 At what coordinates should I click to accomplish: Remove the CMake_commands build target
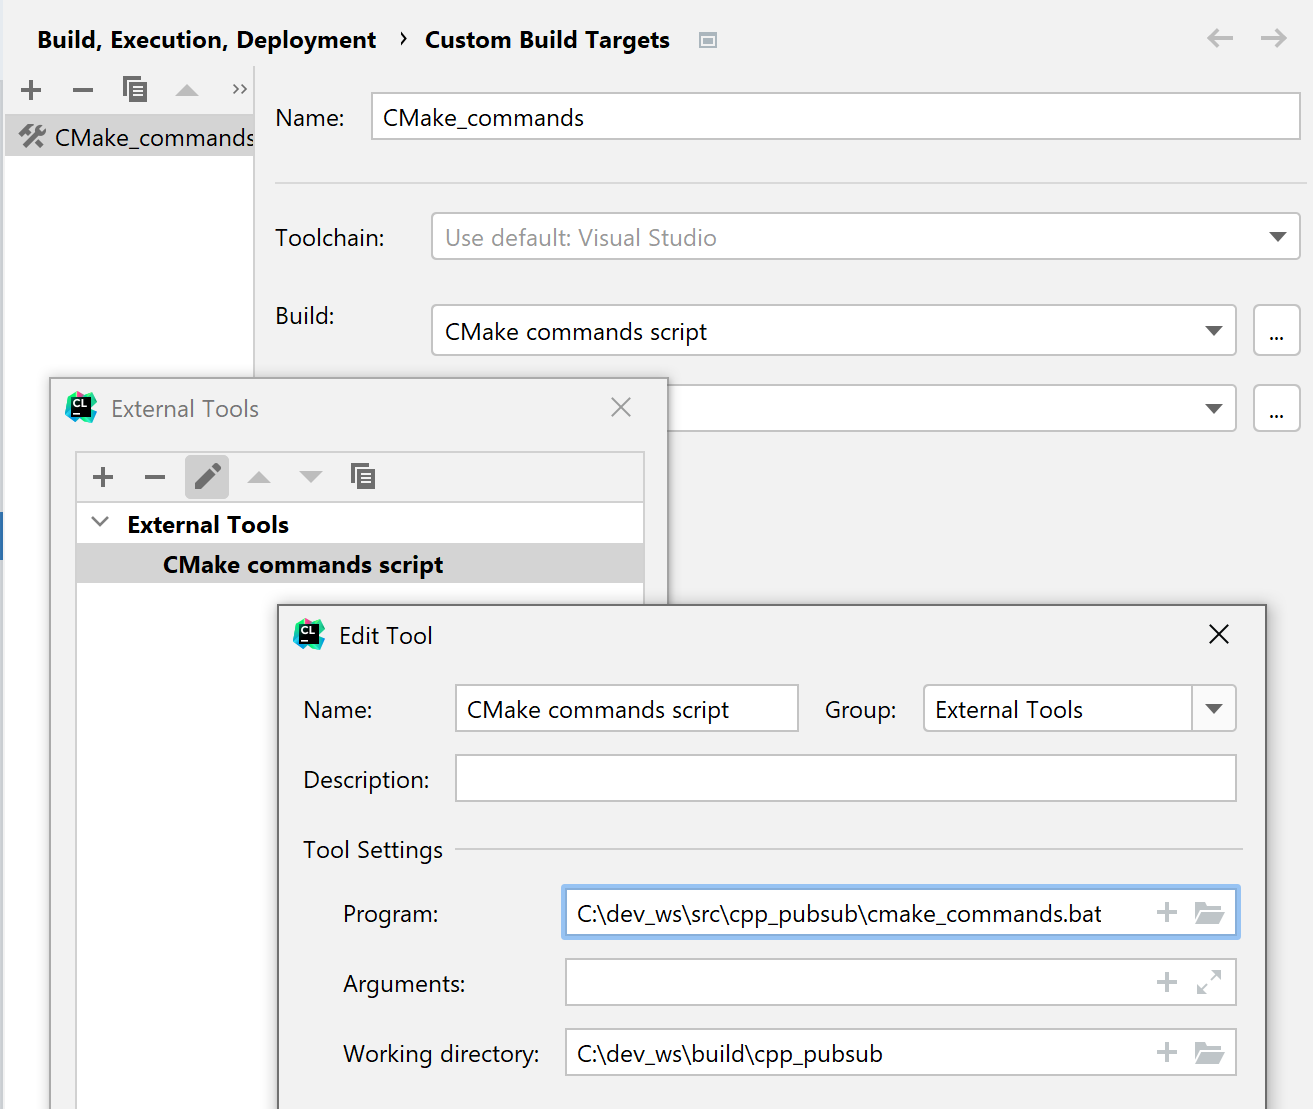(82, 90)
